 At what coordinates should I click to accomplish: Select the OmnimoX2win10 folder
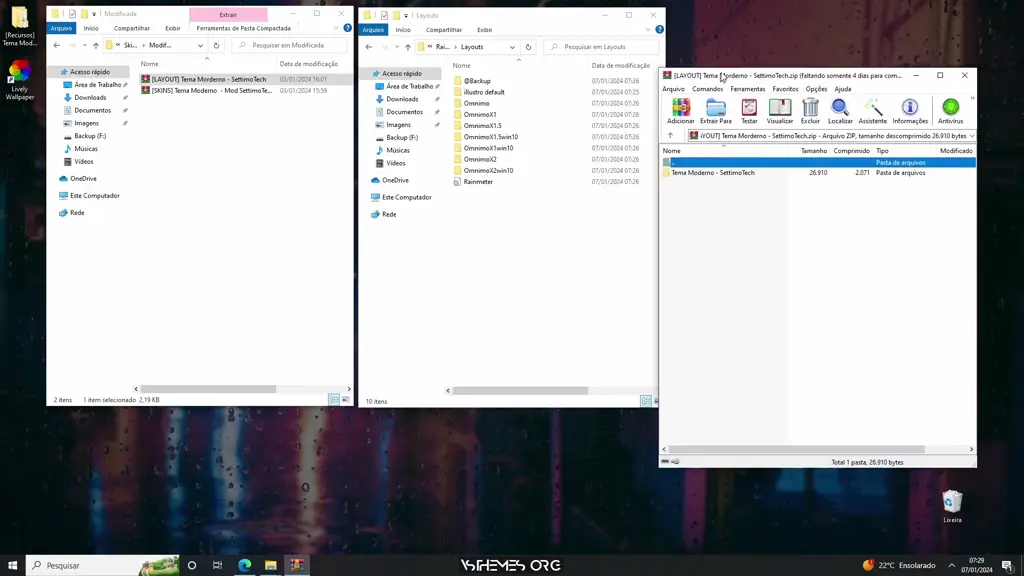[x=488, y=171]
